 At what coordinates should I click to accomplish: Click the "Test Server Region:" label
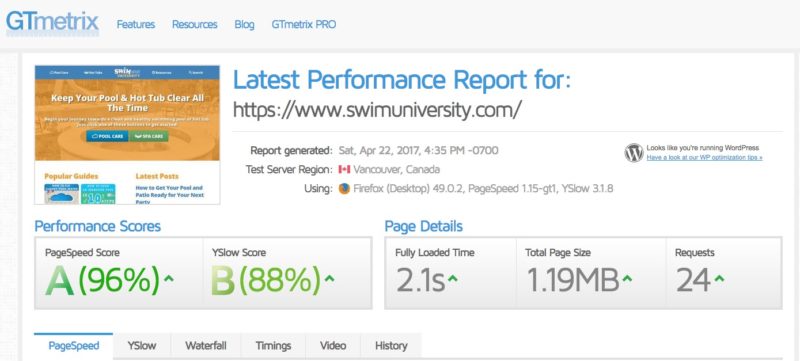coord(289,169)
